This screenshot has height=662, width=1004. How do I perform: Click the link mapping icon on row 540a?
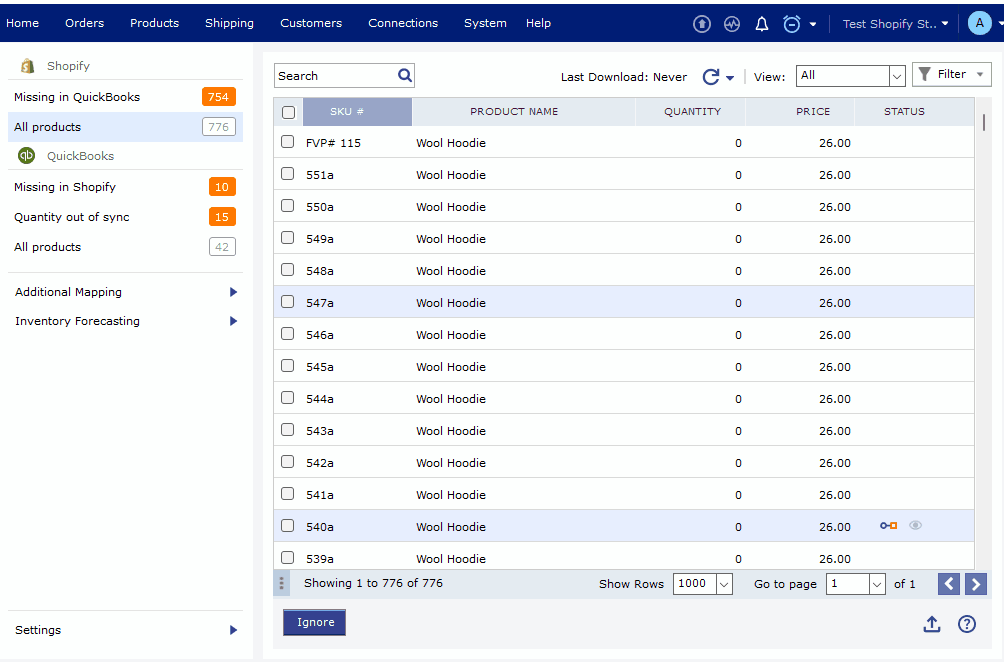coord(888,526)
